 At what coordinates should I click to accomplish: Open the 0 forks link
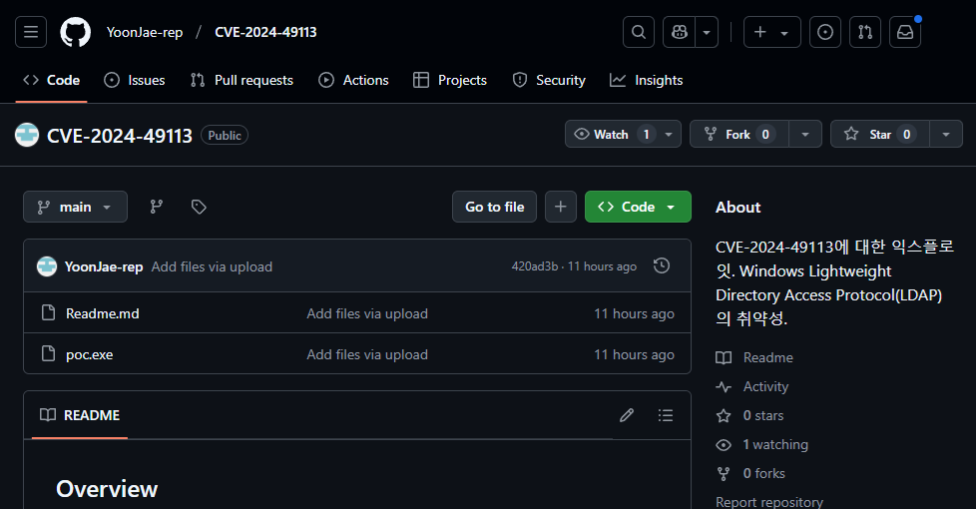(750, 474)
